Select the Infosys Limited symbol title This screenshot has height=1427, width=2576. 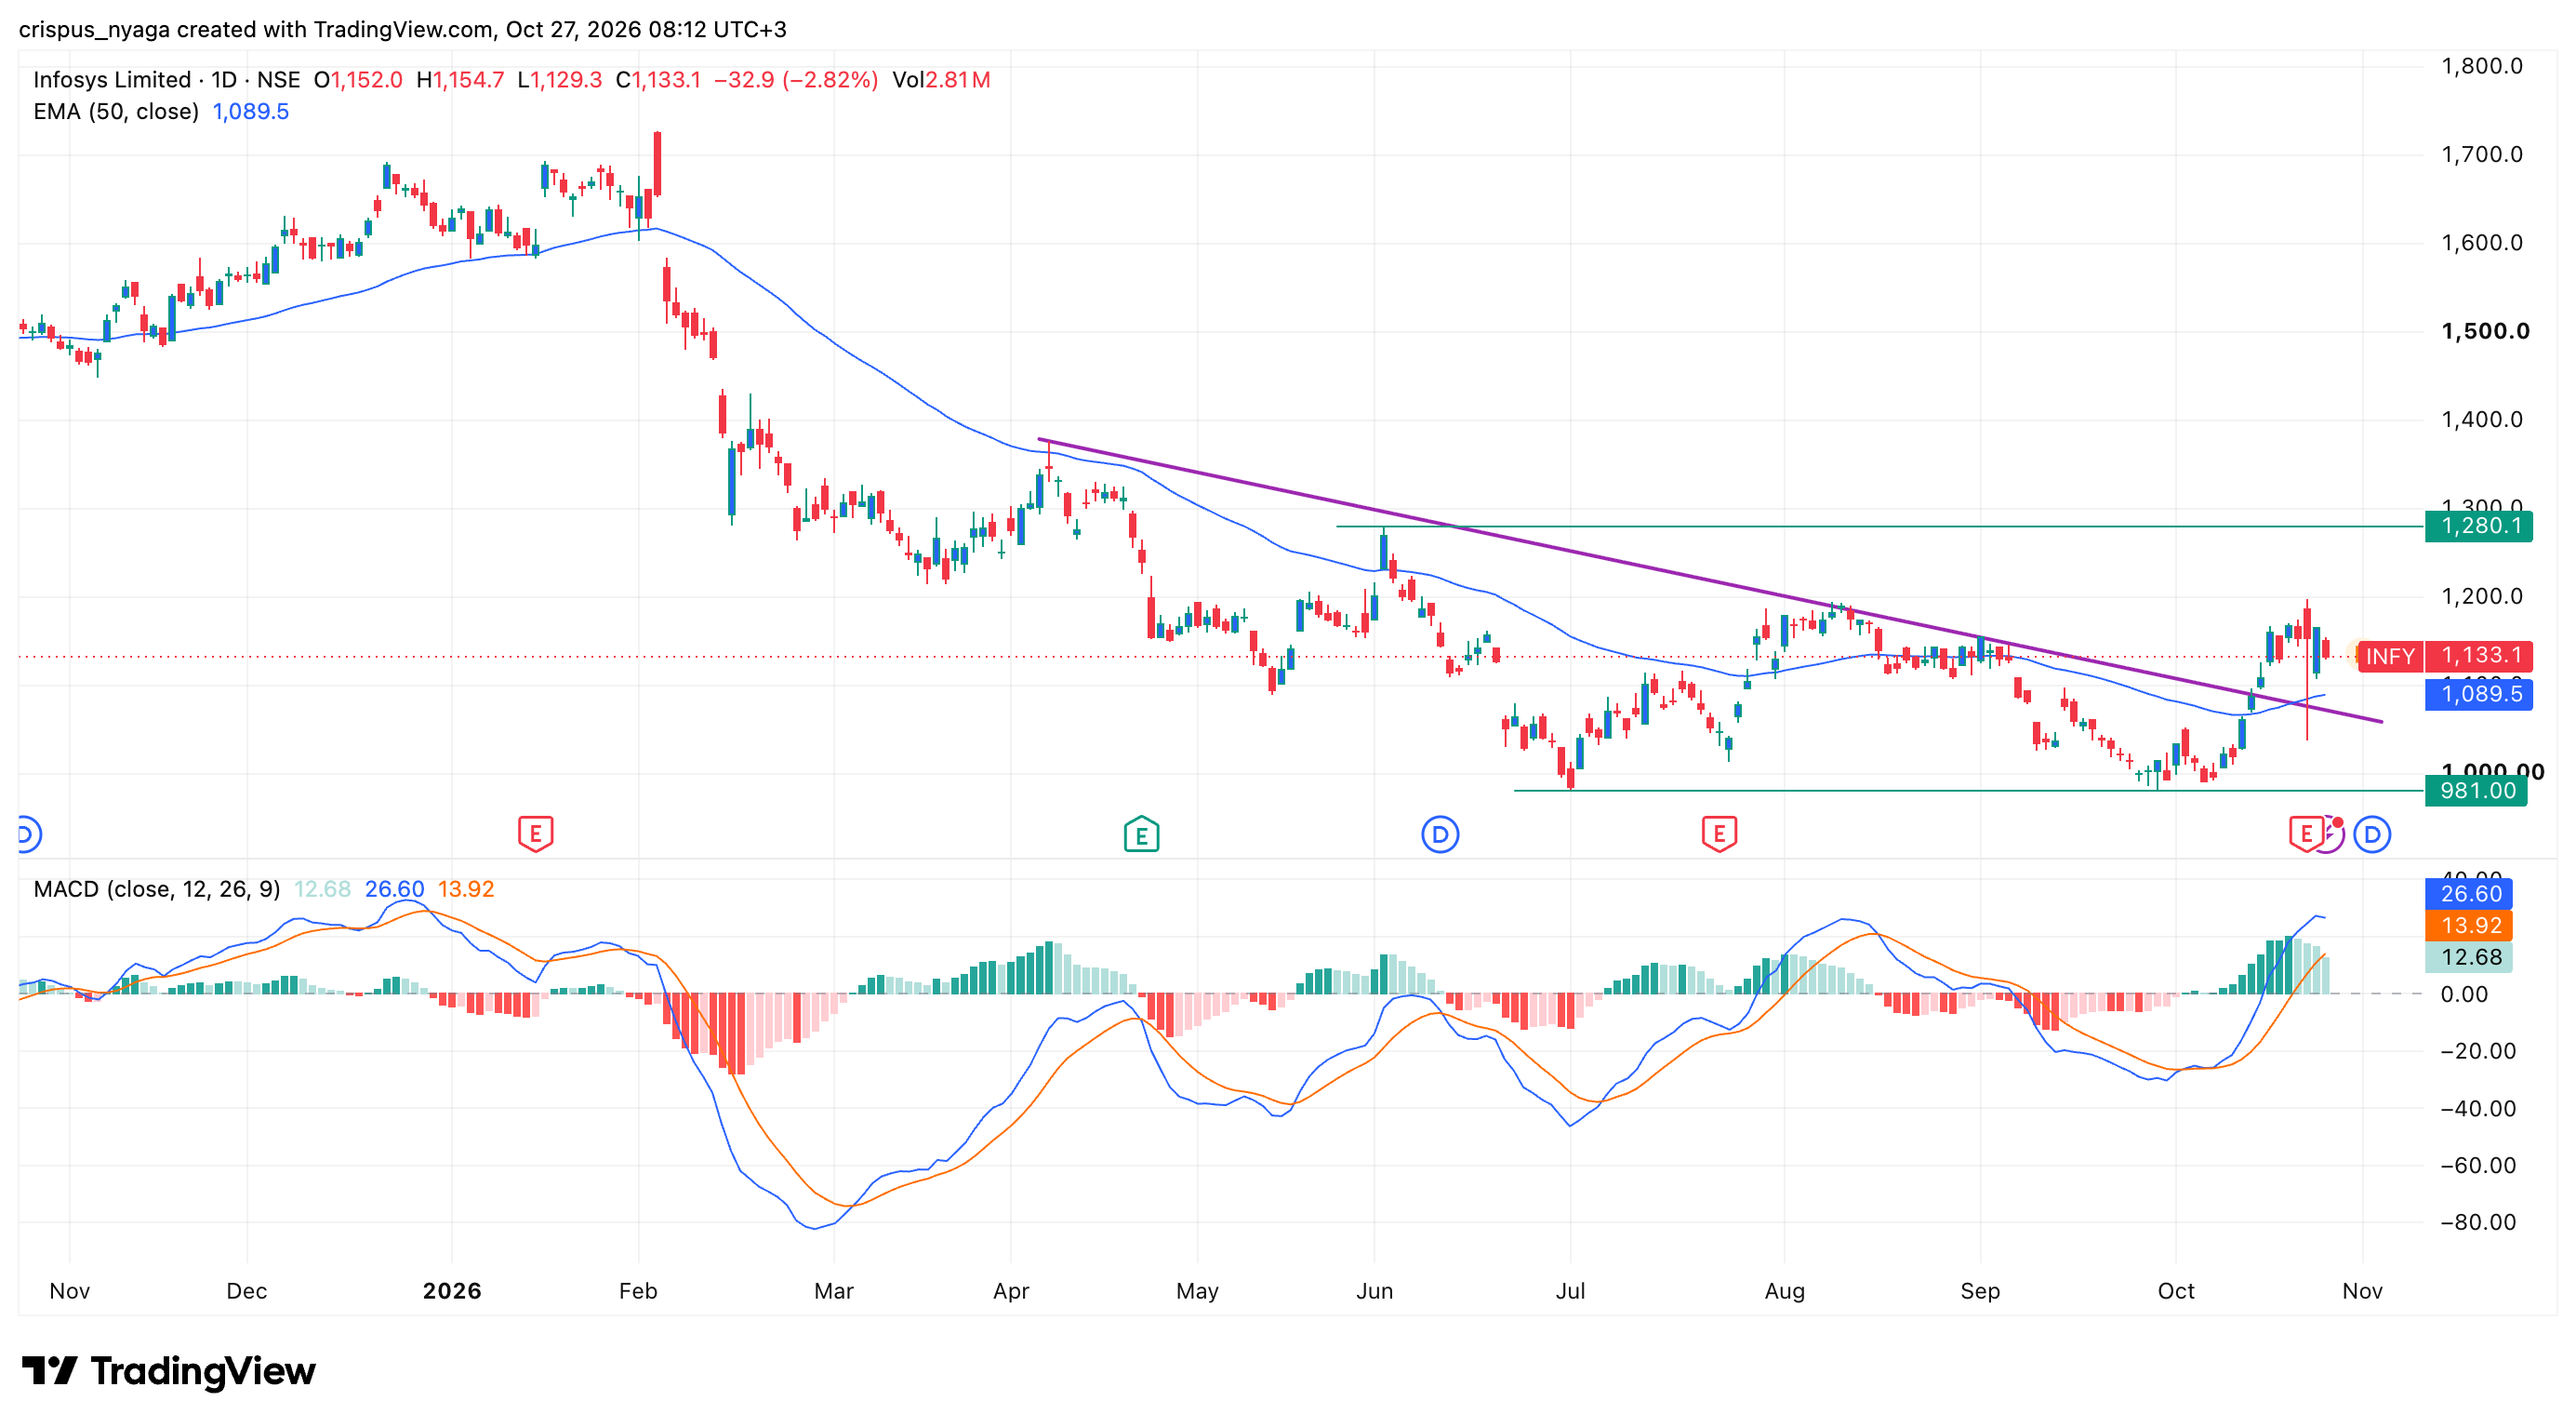pyautogui.click(x=111, y=80)
